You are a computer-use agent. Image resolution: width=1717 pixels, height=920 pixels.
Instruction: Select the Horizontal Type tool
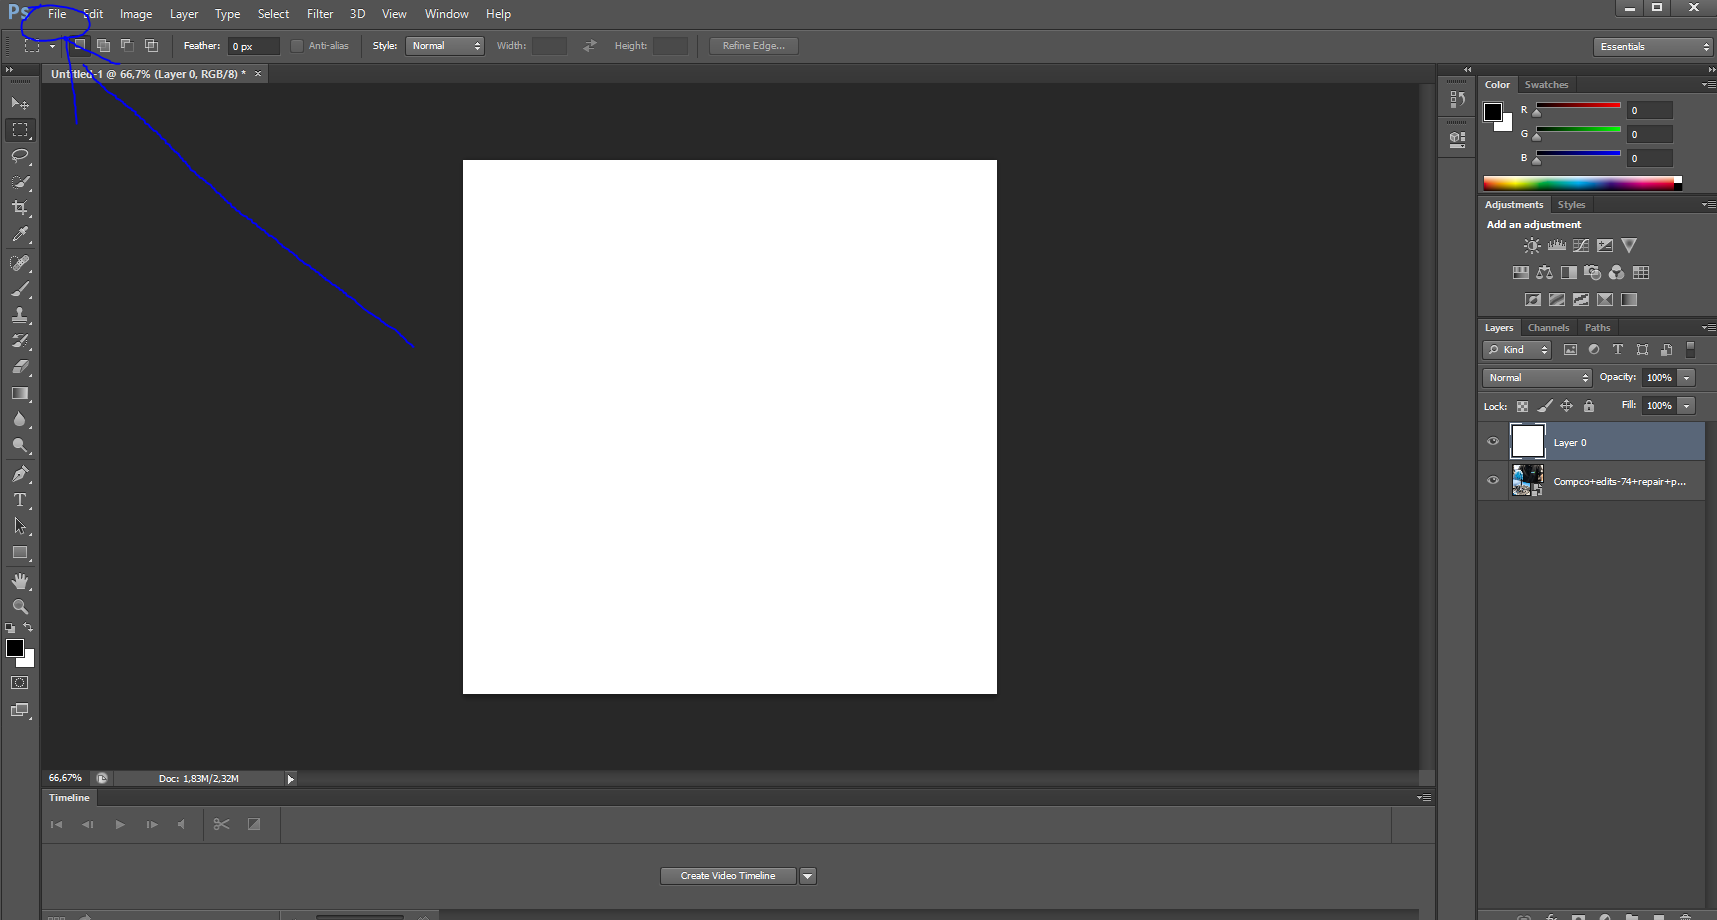20,500
